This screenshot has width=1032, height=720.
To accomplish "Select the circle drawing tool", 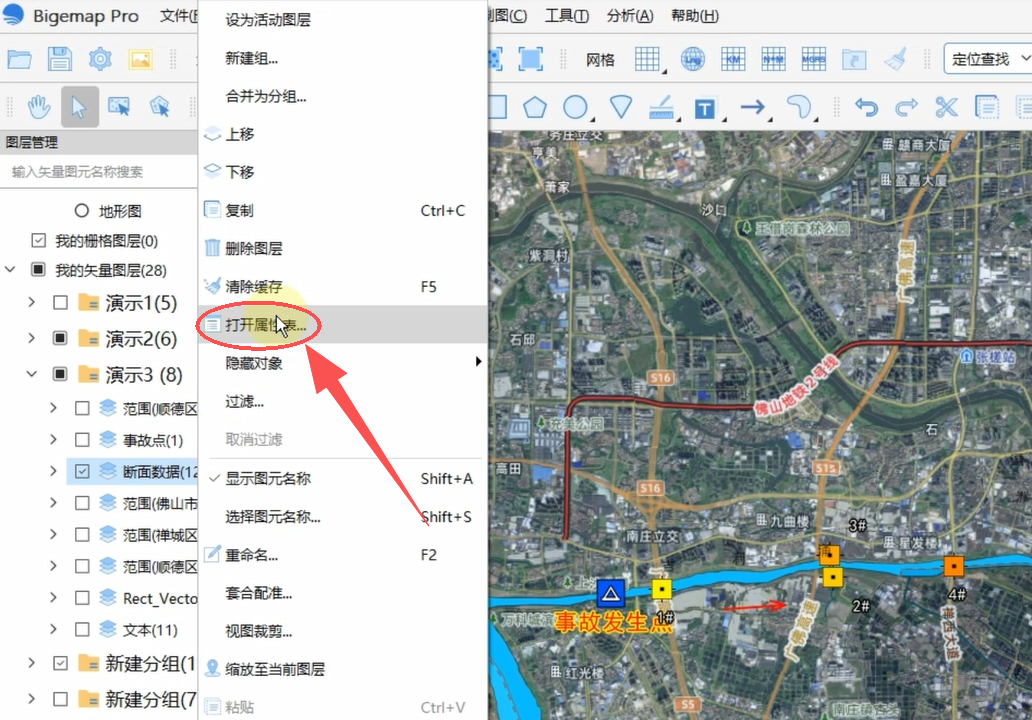I will click(x=575, y=107).
